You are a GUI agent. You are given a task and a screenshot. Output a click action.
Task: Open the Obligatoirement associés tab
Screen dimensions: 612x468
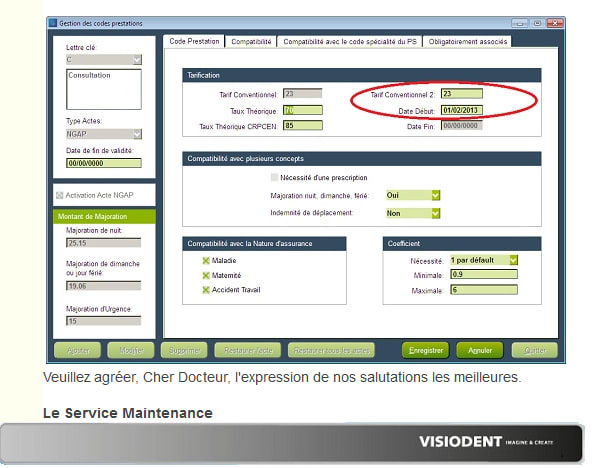click(468, 42)
